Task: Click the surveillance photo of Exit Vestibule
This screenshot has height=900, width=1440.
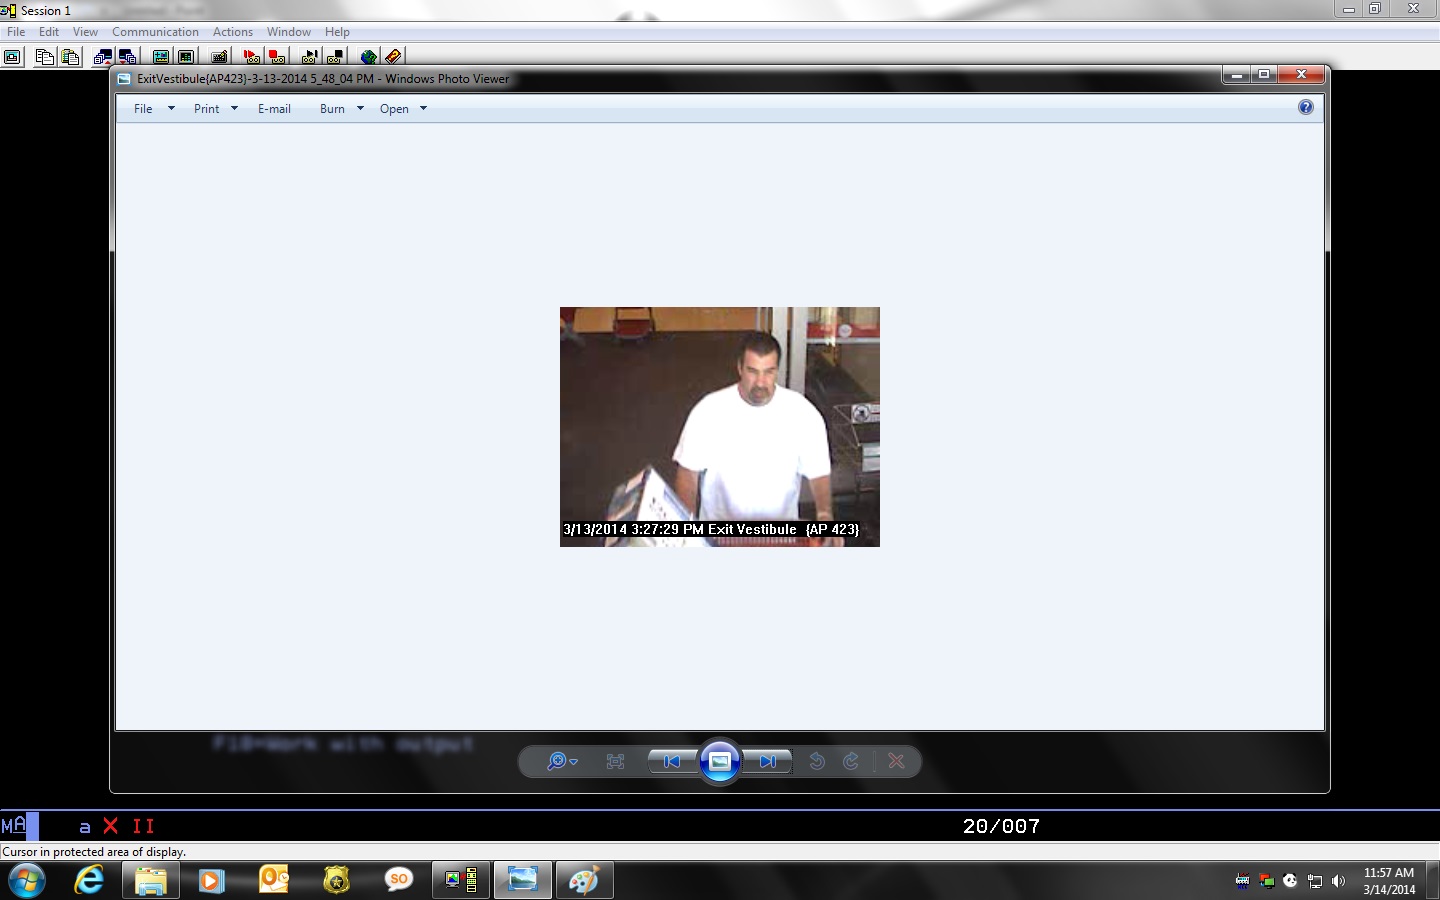Action: click(720, 427)
